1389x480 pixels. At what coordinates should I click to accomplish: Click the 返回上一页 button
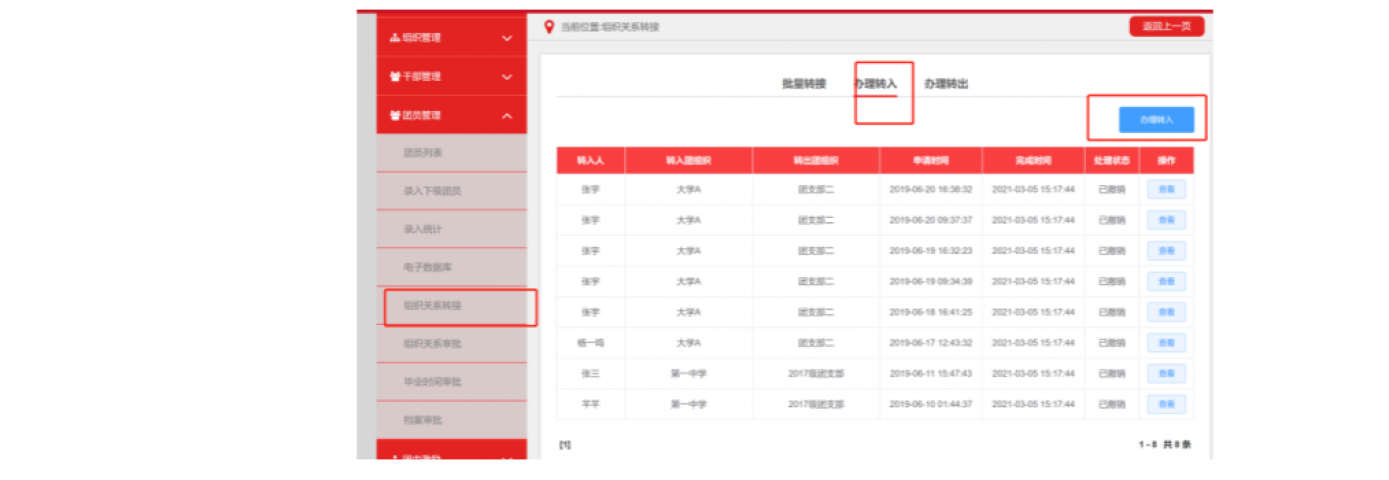pos(1166,27)
